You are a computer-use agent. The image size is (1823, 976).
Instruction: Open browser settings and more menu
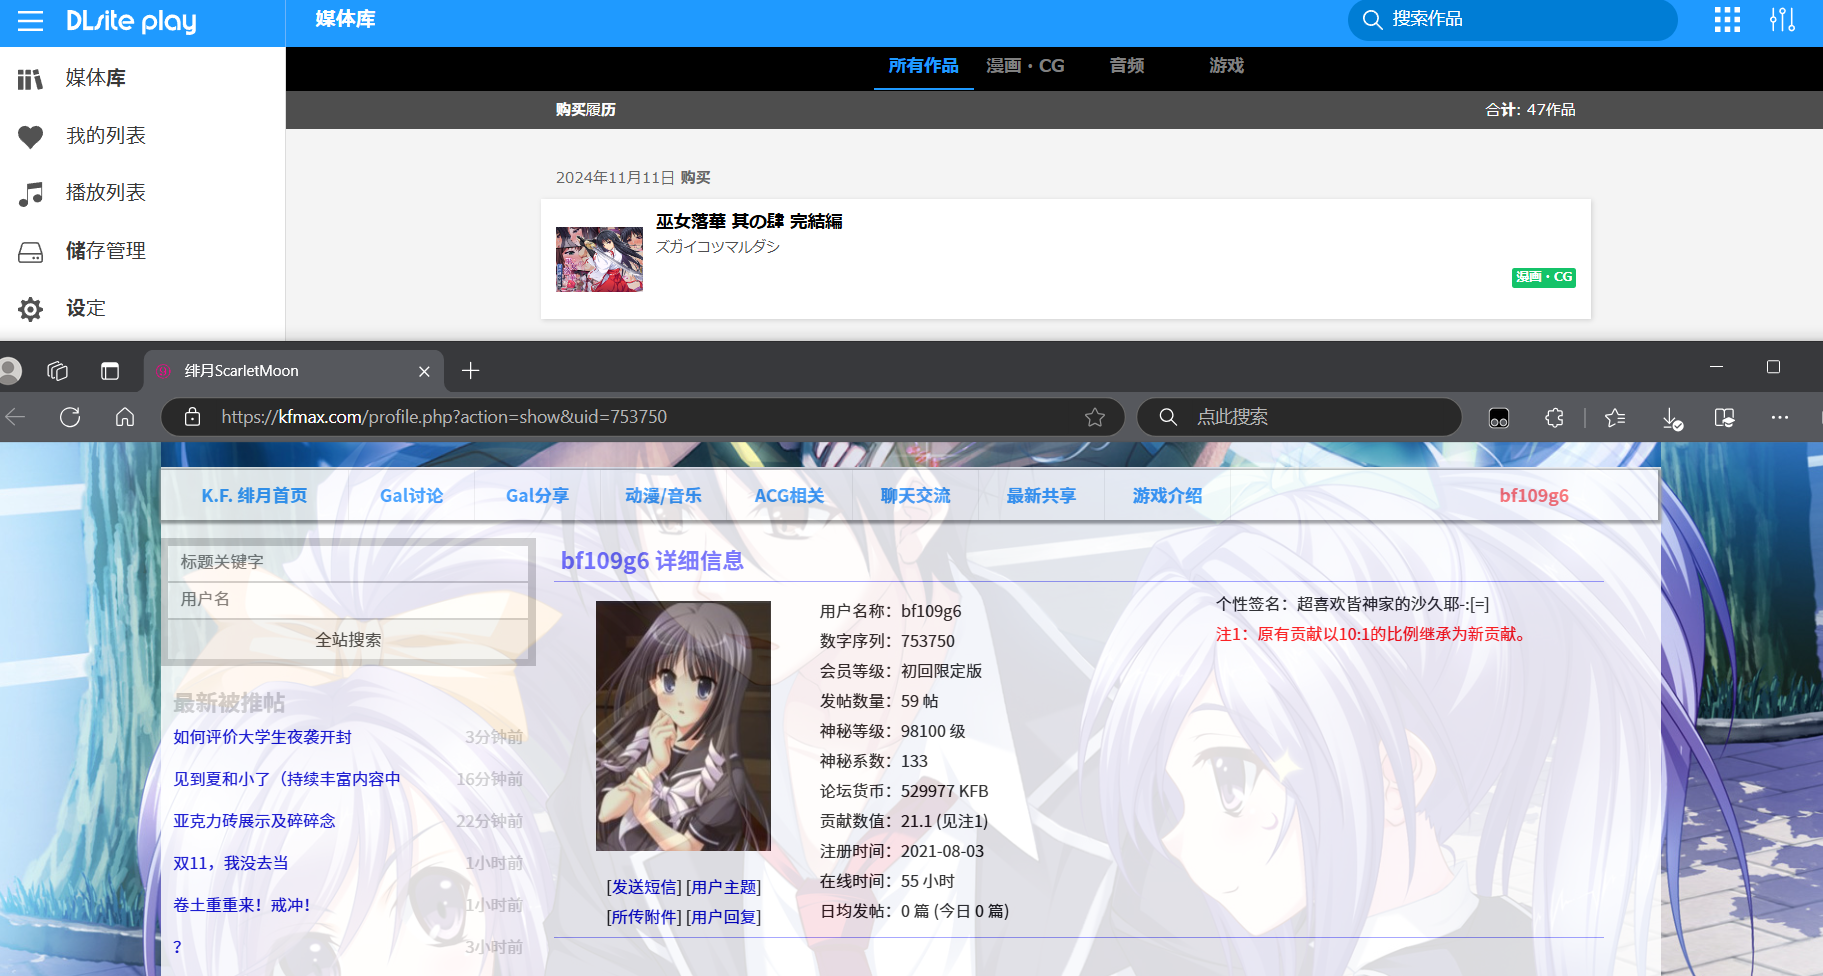click(x=1780, y=418)
